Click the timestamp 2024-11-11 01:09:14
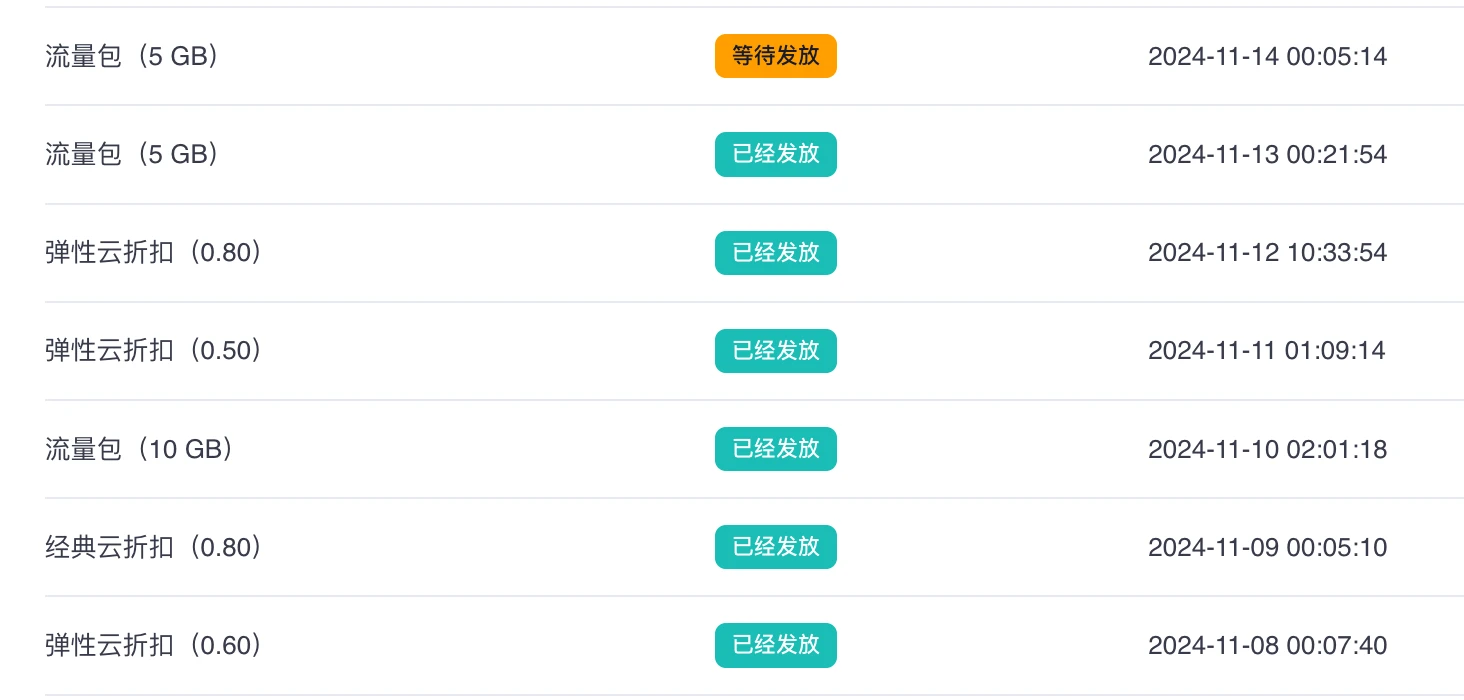1464x700 pixels. (x=1267, y=351)
